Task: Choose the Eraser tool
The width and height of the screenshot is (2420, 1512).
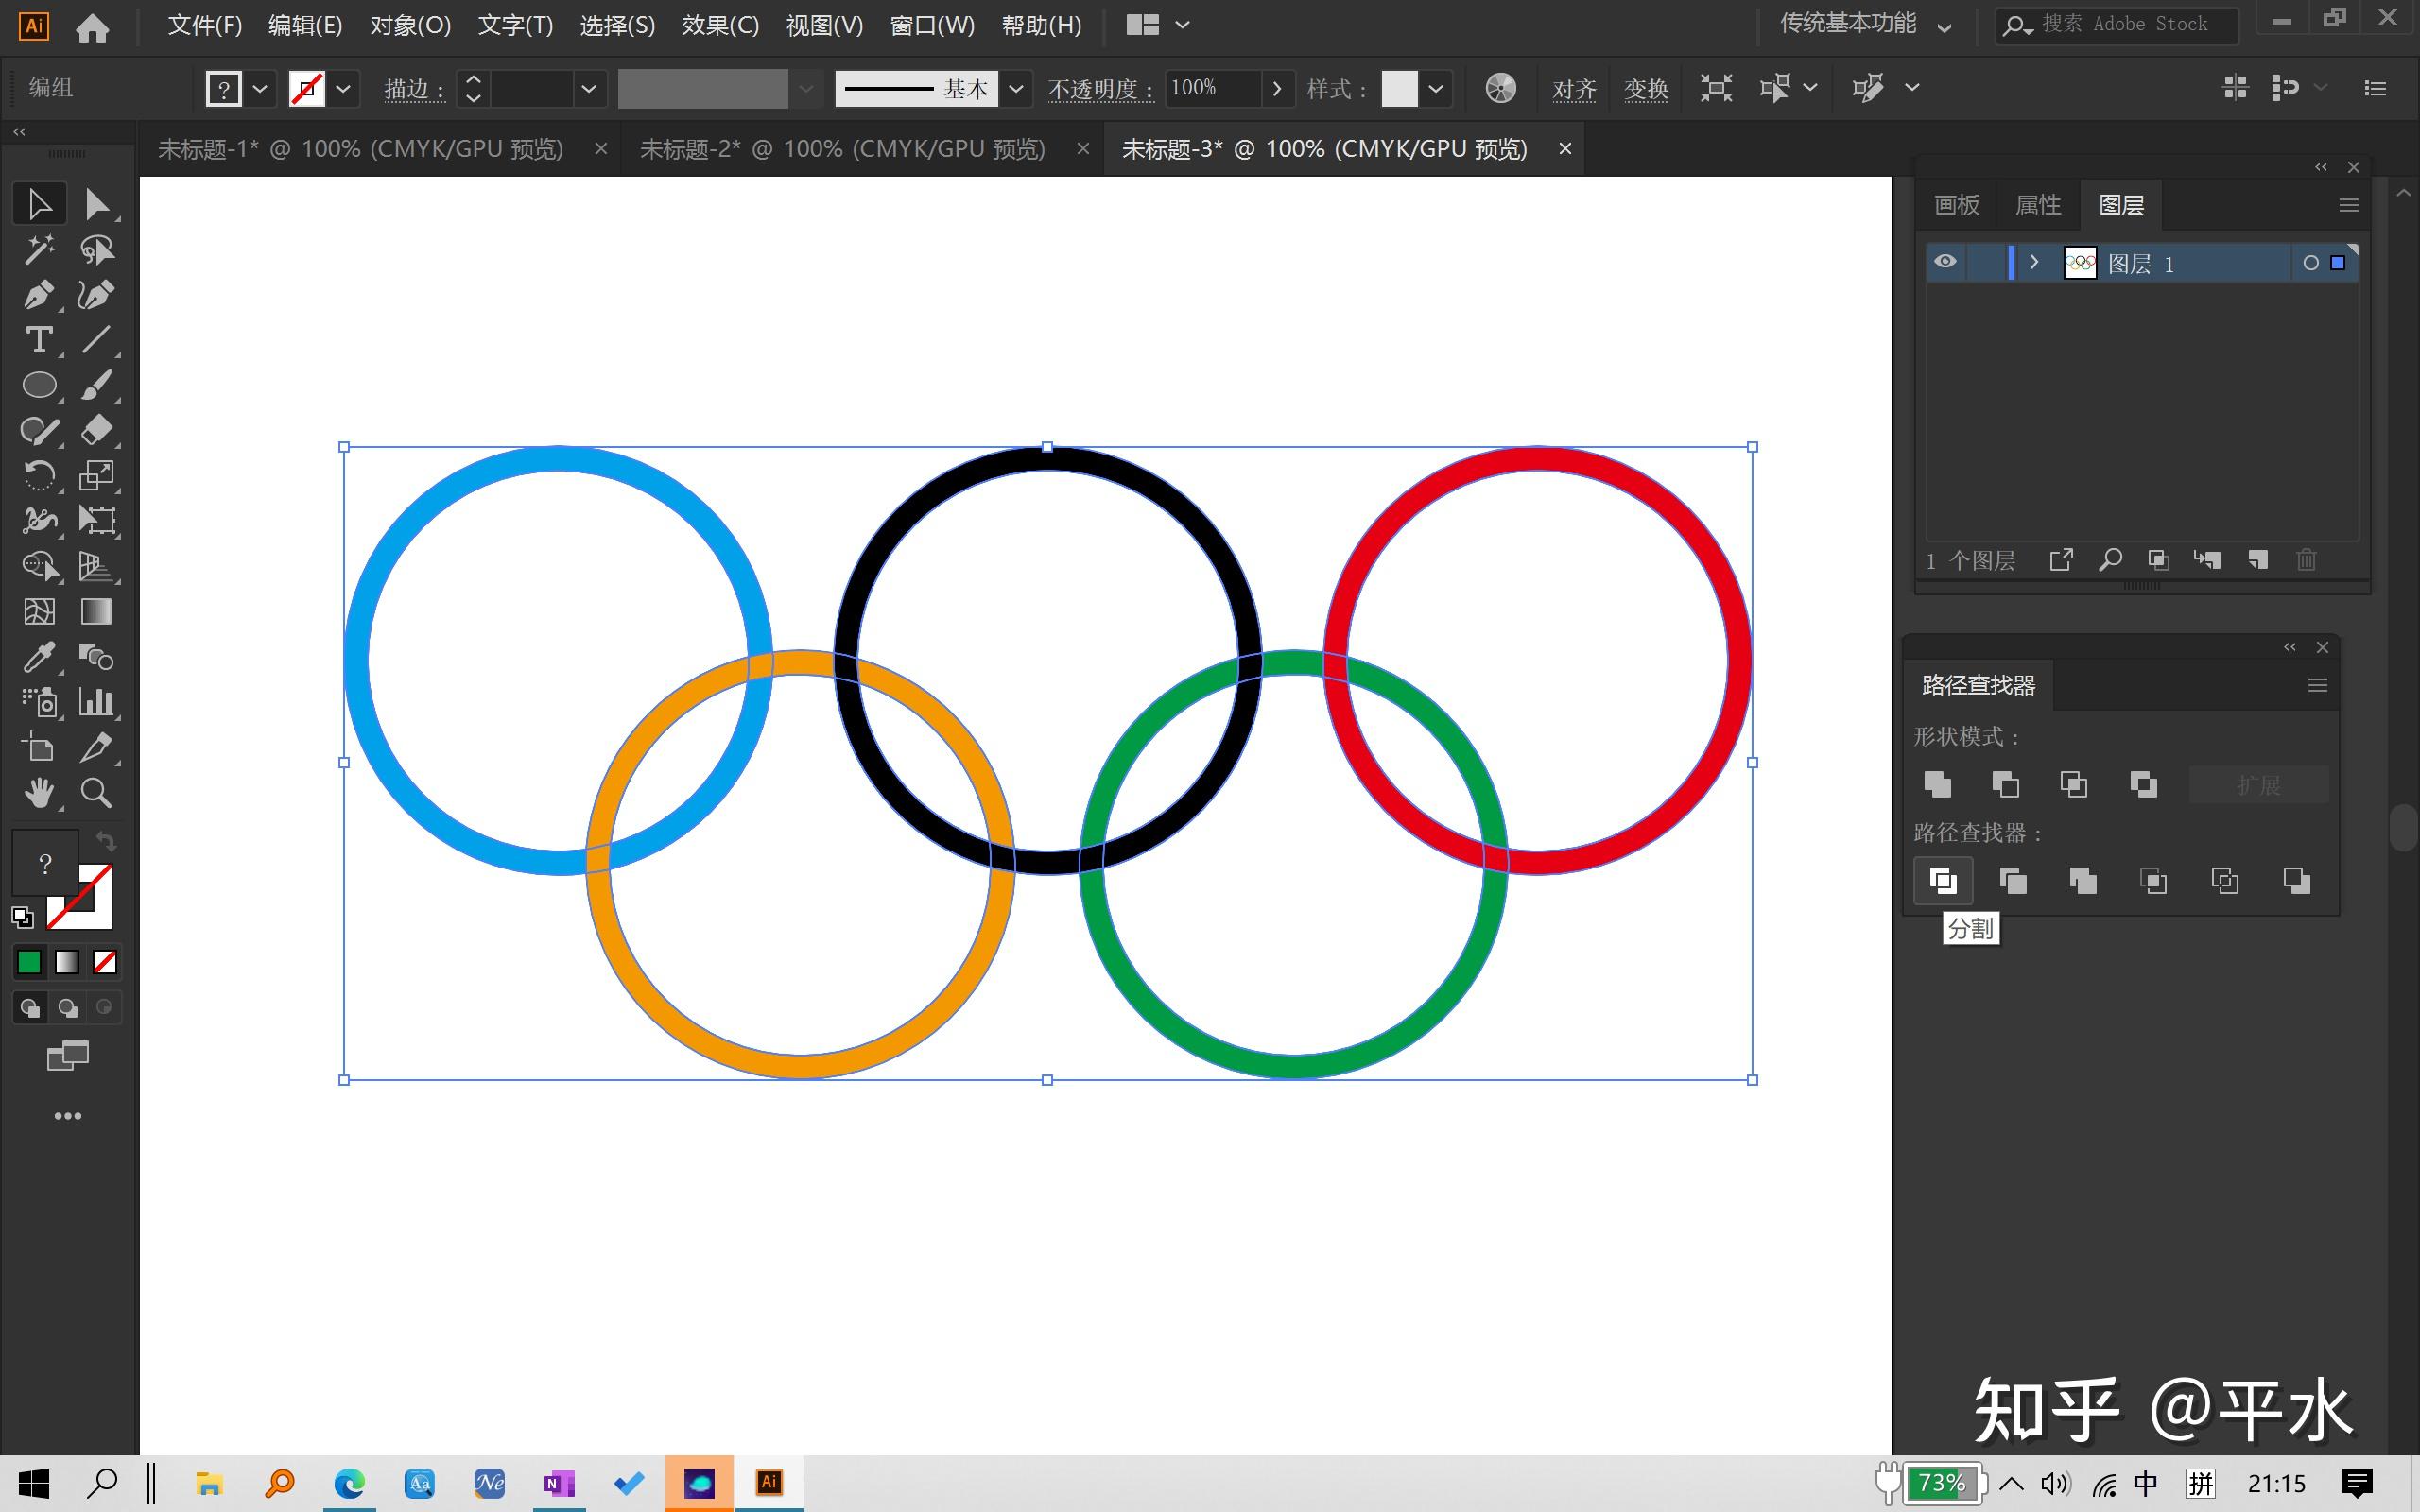Action: coord(96,430)
